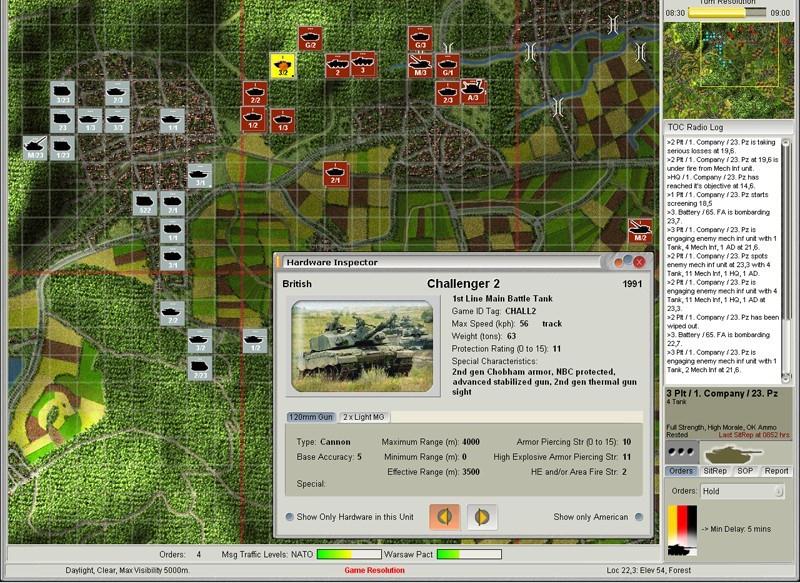Toggle Show only American option
This screenshot has height=583, width=800.
pos(636,517)
